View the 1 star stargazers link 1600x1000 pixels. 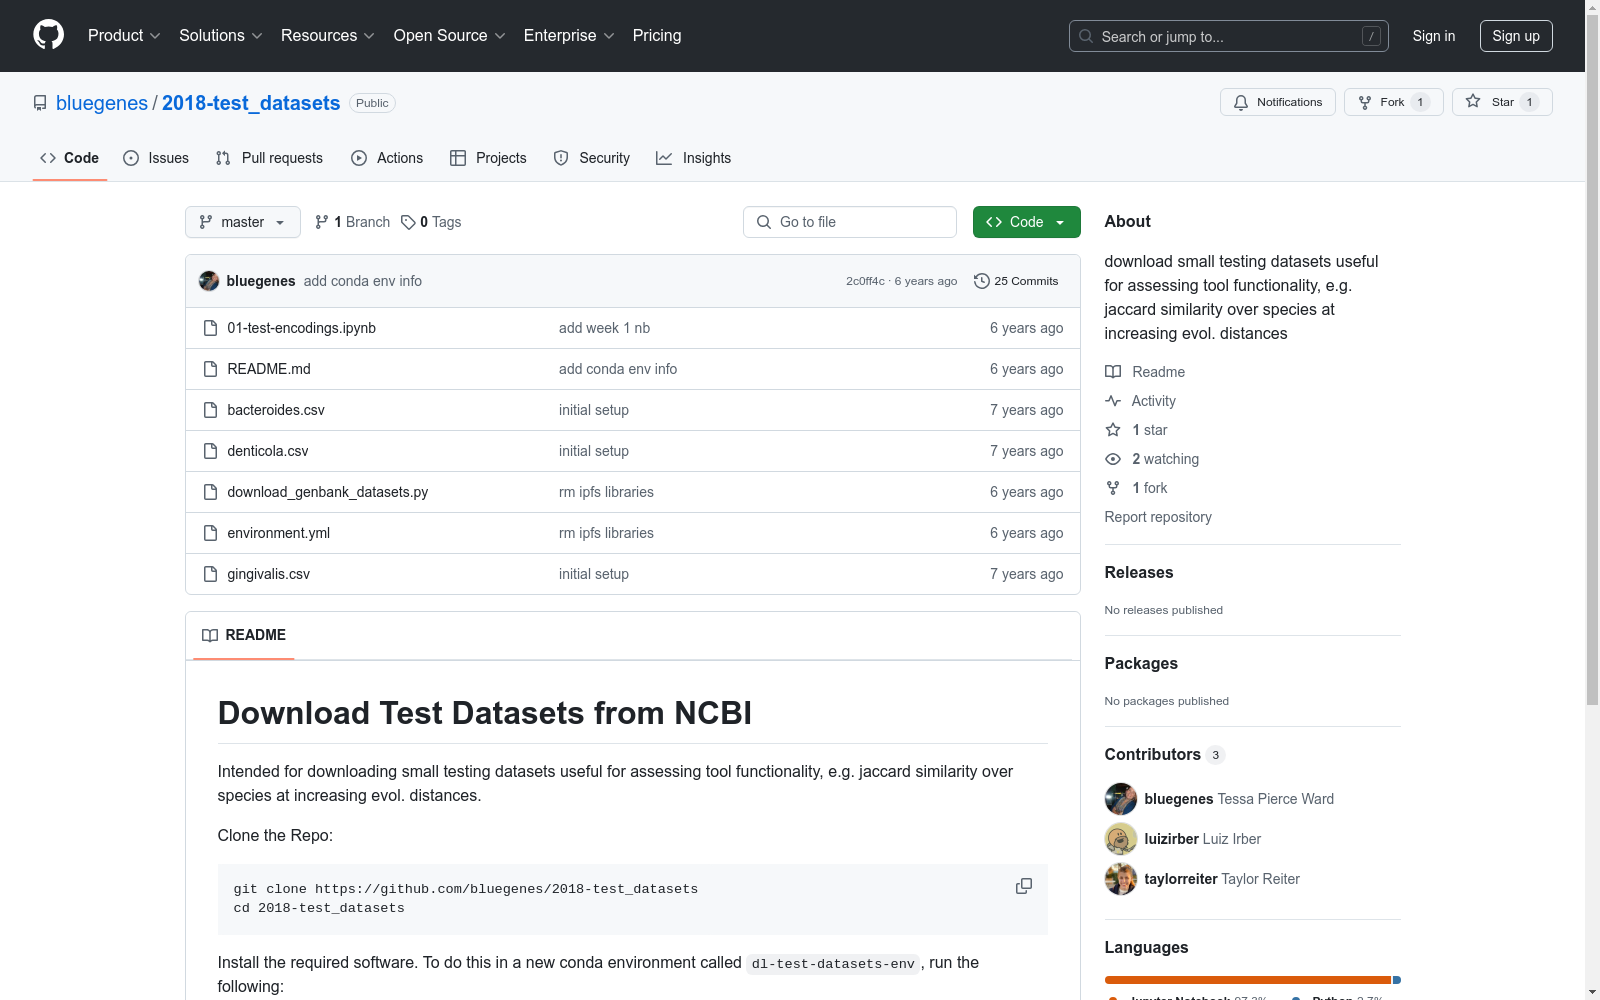(x=1137, y=430)
